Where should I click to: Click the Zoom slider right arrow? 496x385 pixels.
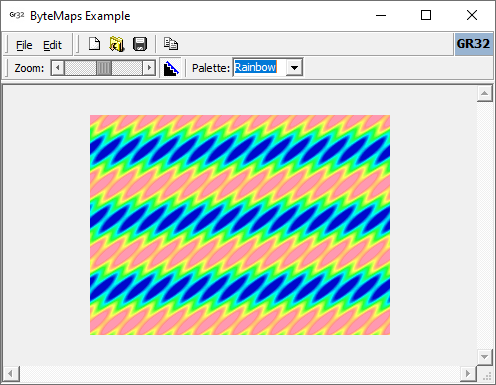[149, 68]
